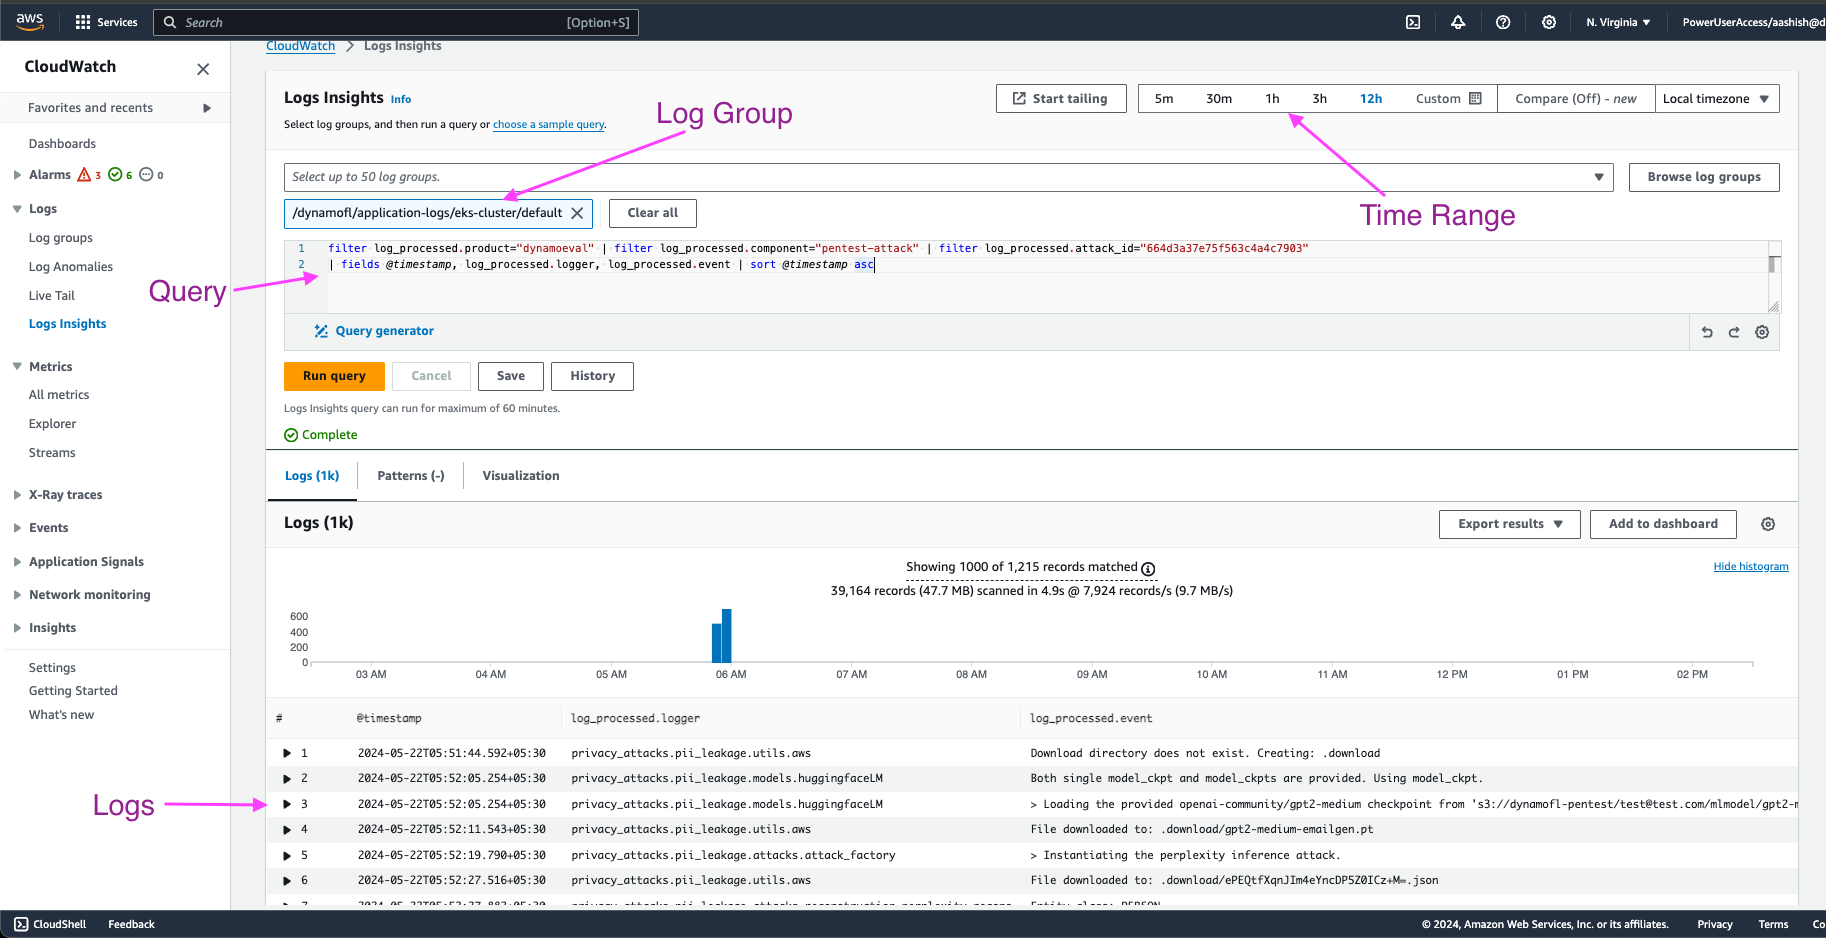Viewport: 1826px width, 938px height.
Task: Select the 5m time range
Action: 1164,98
